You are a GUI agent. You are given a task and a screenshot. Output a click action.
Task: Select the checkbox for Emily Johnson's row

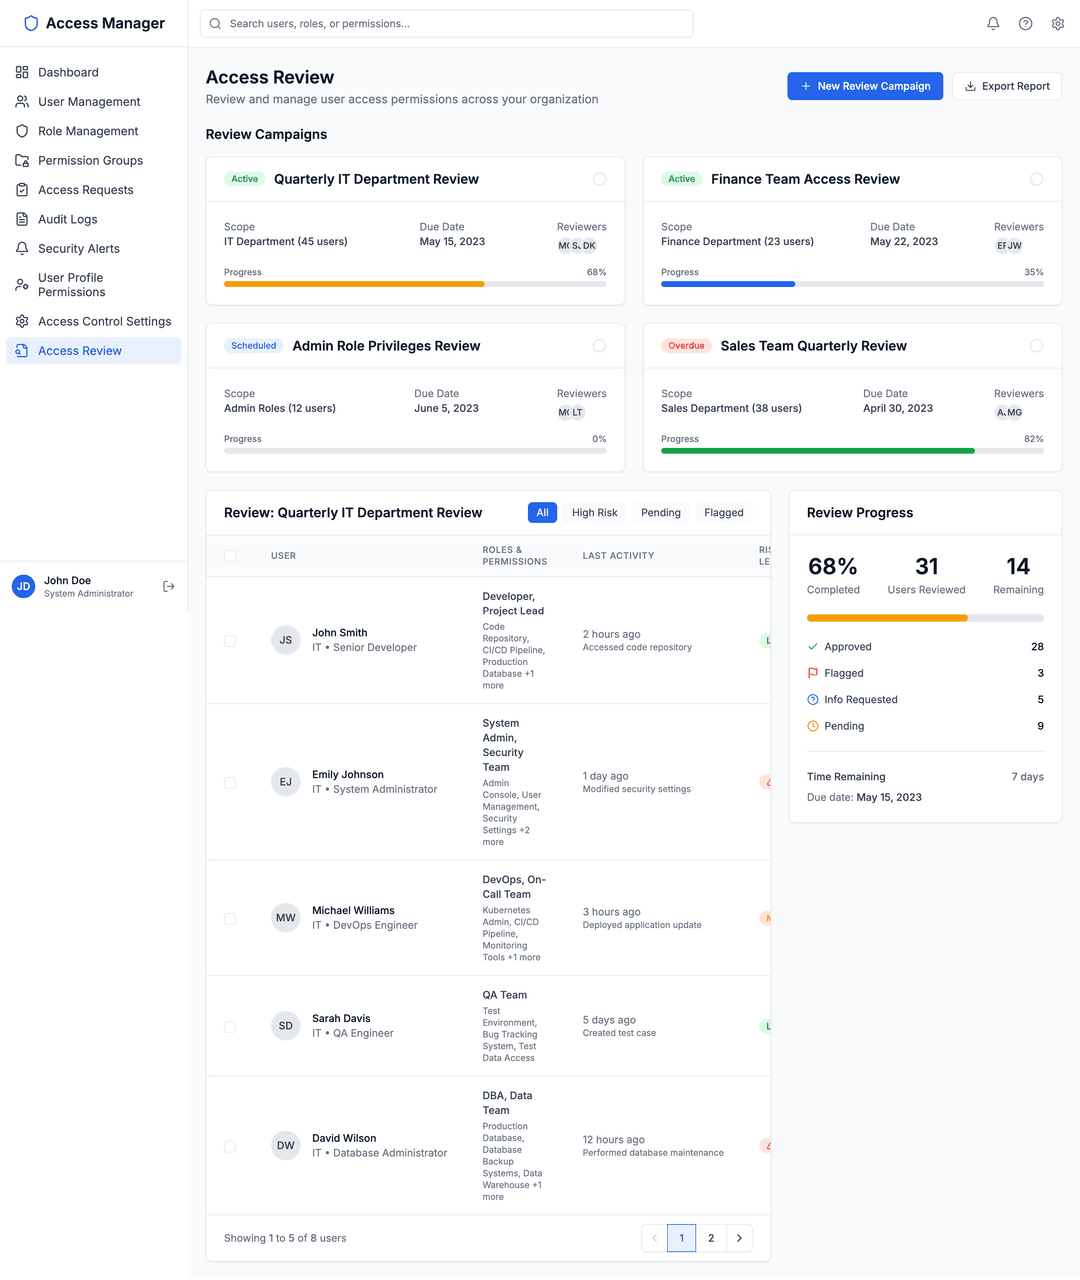[x=230, y=782]
